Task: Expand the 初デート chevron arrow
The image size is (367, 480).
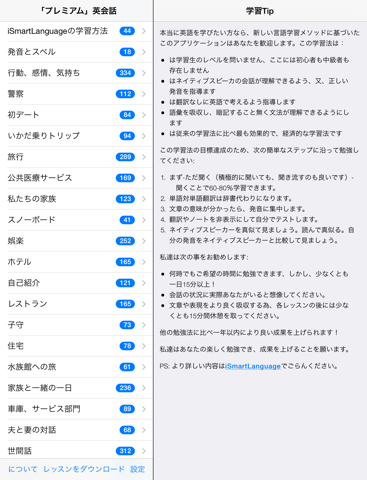Action: coord(144,115)
